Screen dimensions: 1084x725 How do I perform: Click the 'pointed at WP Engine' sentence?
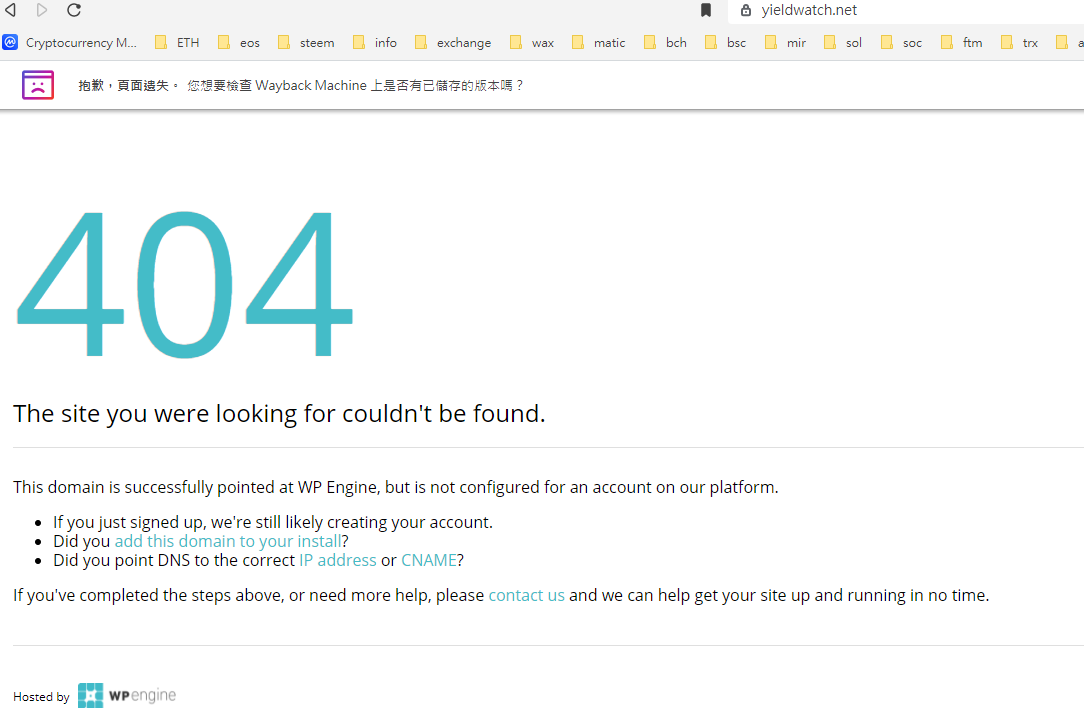[x=395, y=487]
